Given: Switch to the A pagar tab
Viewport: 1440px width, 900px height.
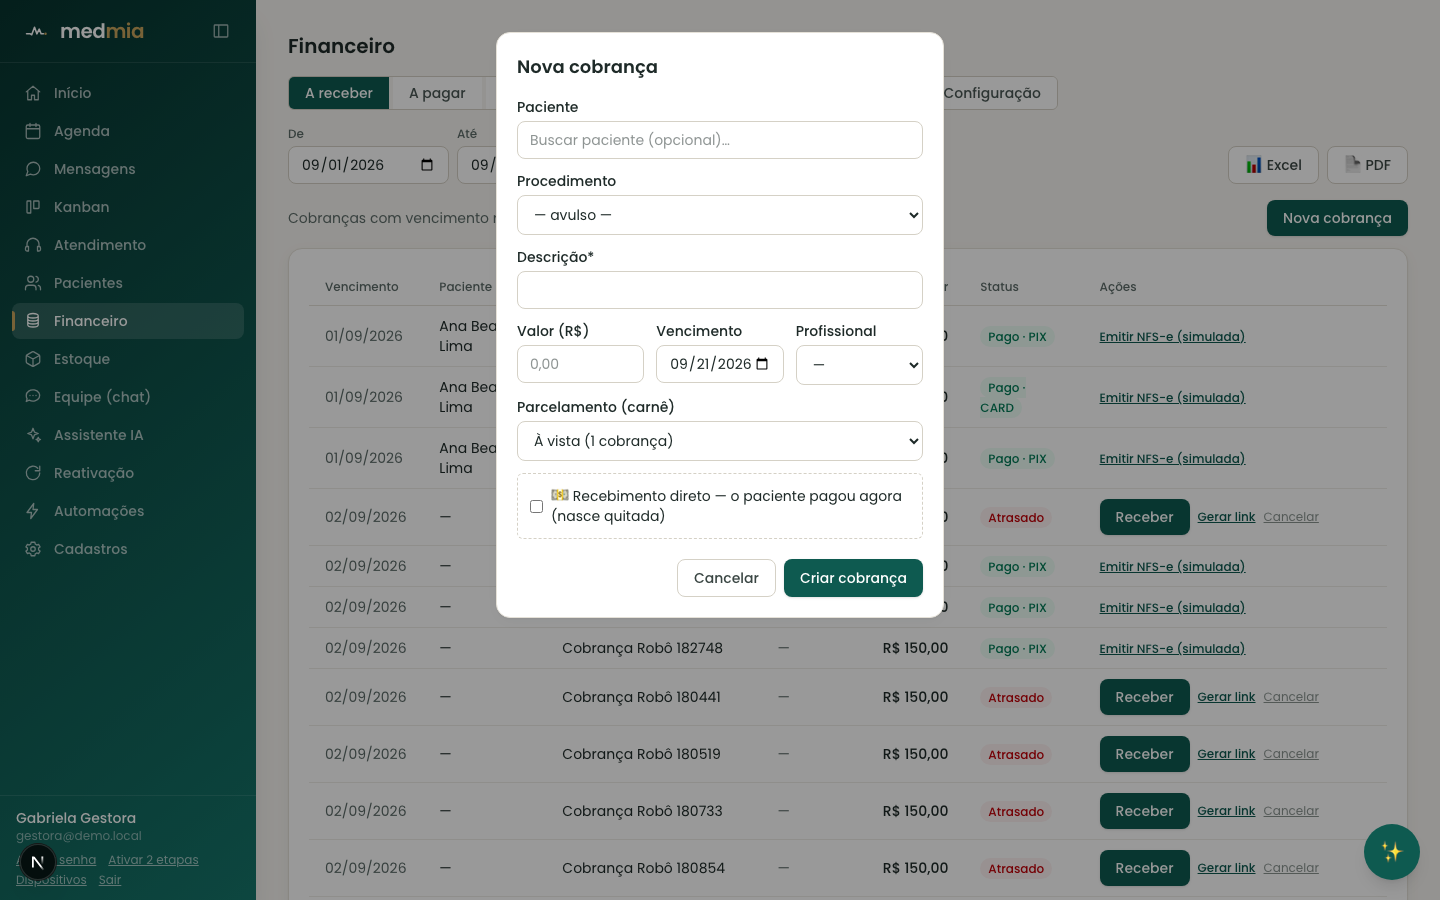Looking at the screenshot, I should point(437,93).
